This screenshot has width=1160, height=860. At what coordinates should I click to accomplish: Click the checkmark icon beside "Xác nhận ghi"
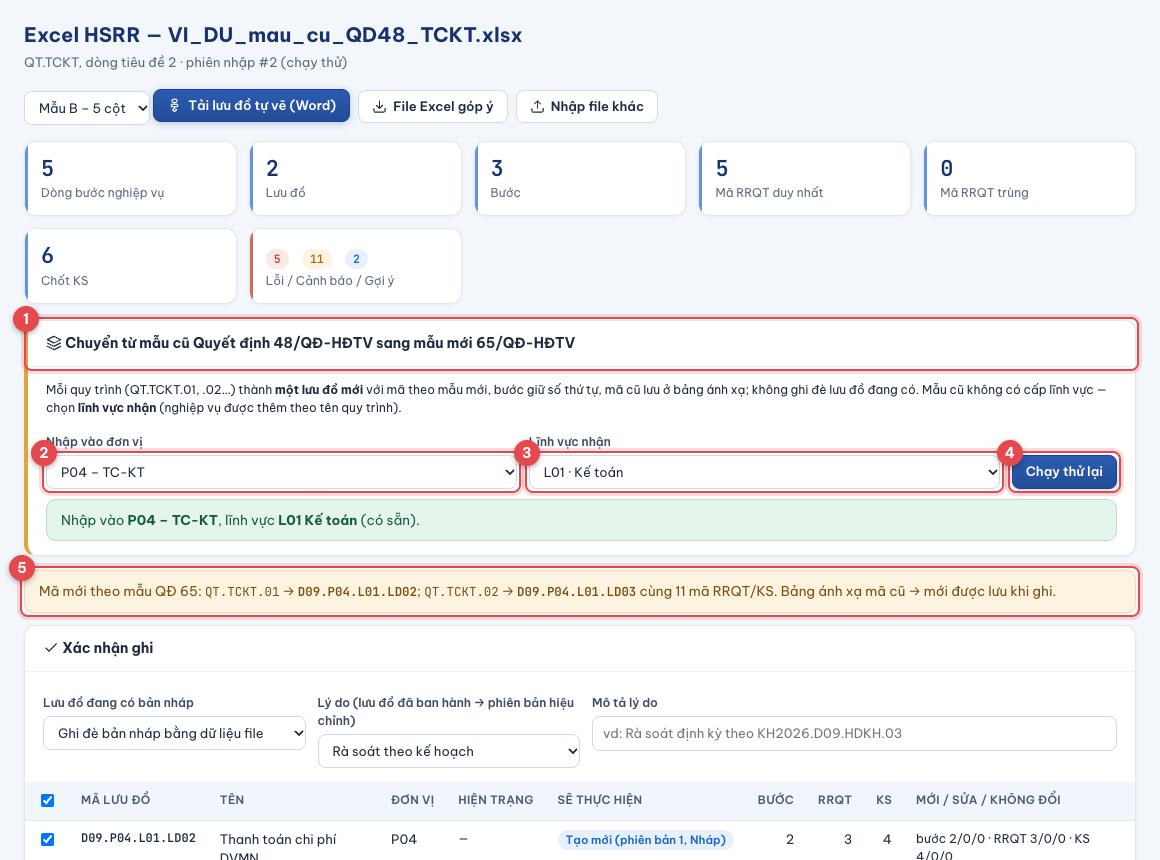click(x=50, y=648)
